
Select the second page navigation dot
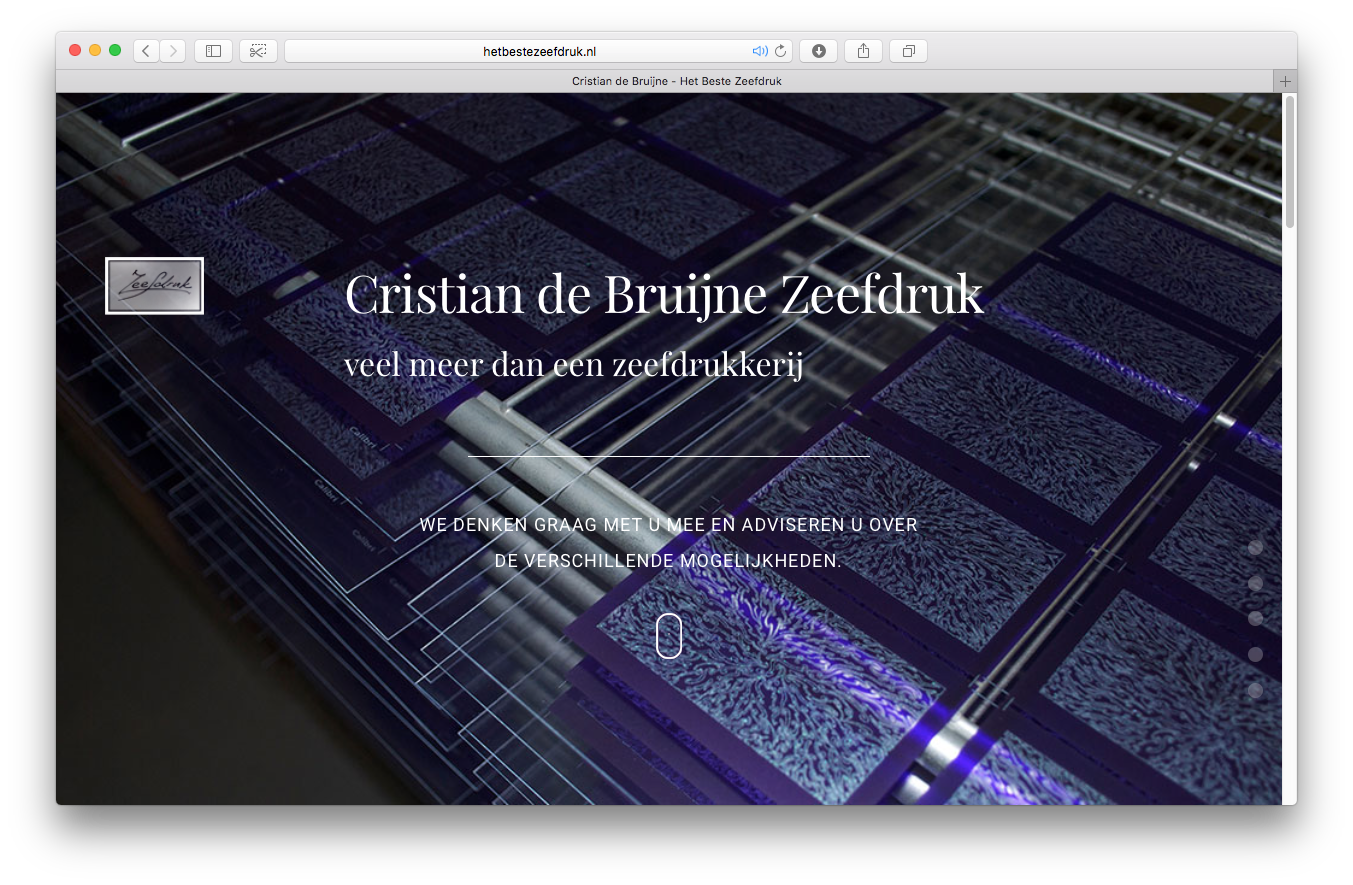pyautogui.click(x=1255, y=583)
